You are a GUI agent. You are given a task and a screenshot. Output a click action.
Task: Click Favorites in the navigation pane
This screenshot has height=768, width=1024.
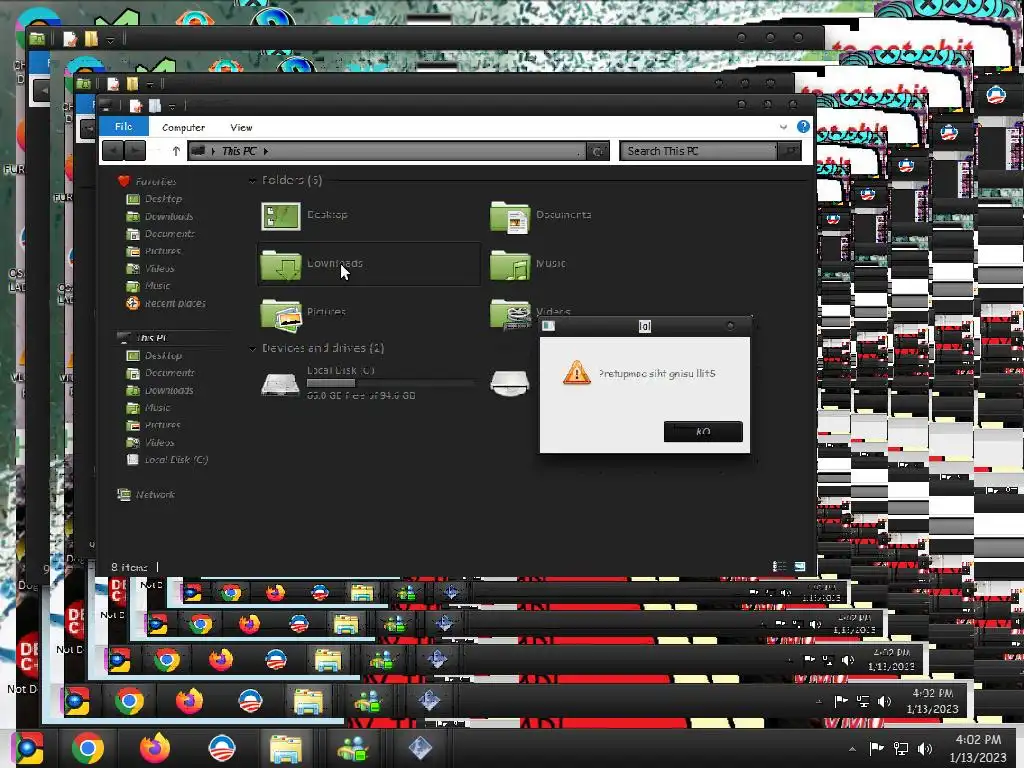tap(155, 182)
